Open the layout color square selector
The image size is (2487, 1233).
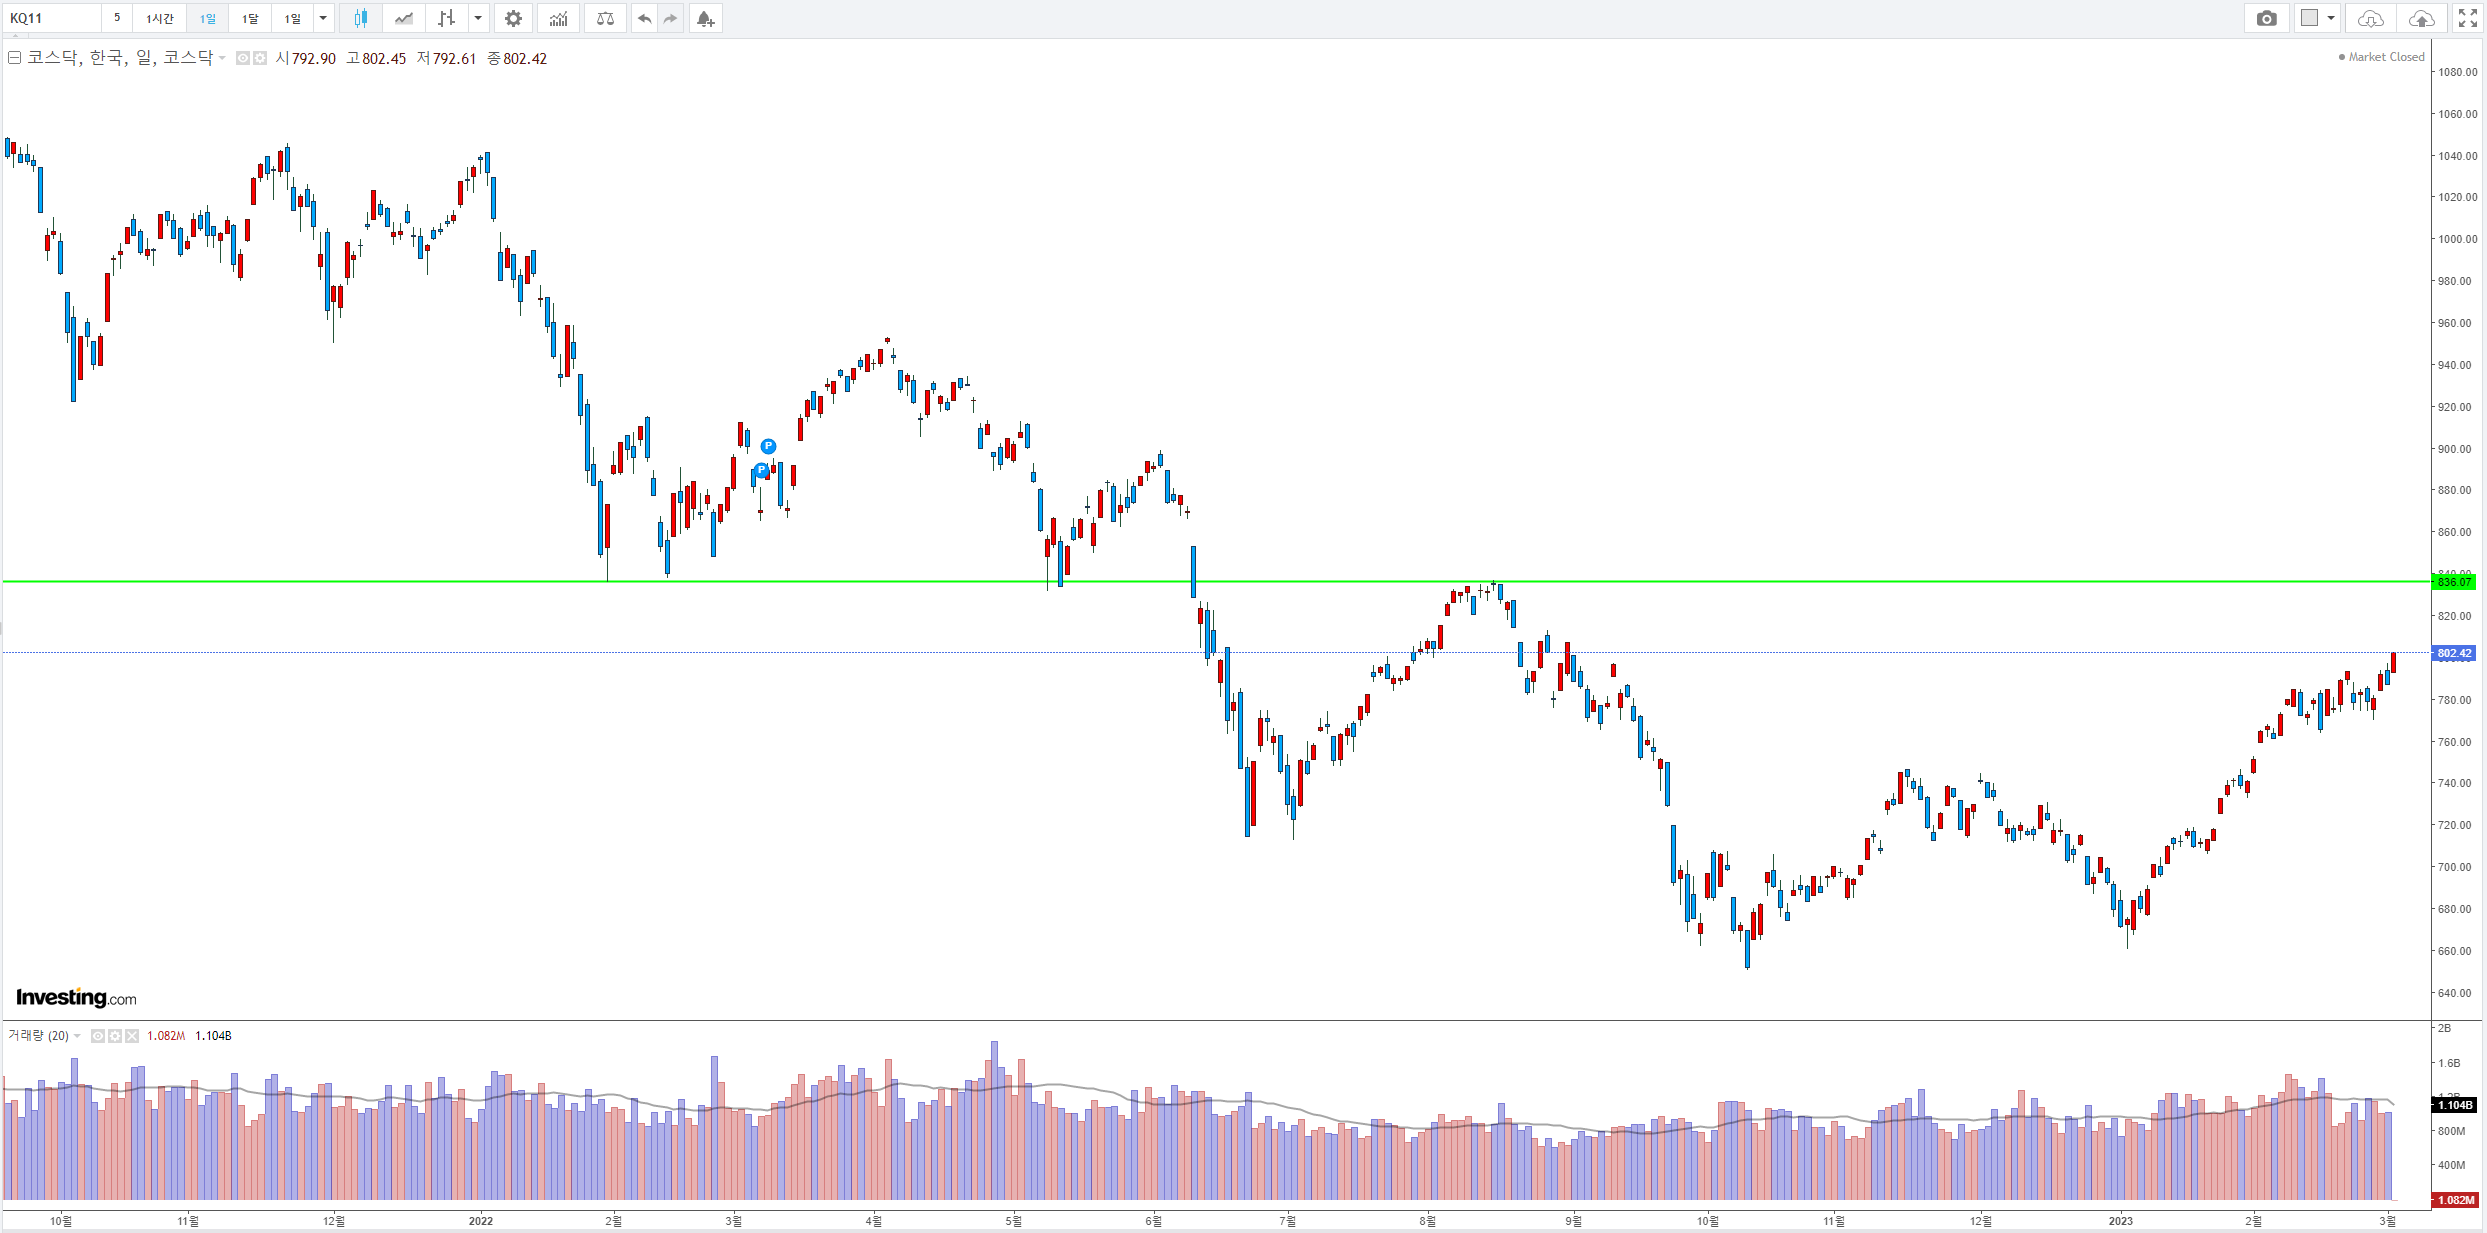[2308, 18]
